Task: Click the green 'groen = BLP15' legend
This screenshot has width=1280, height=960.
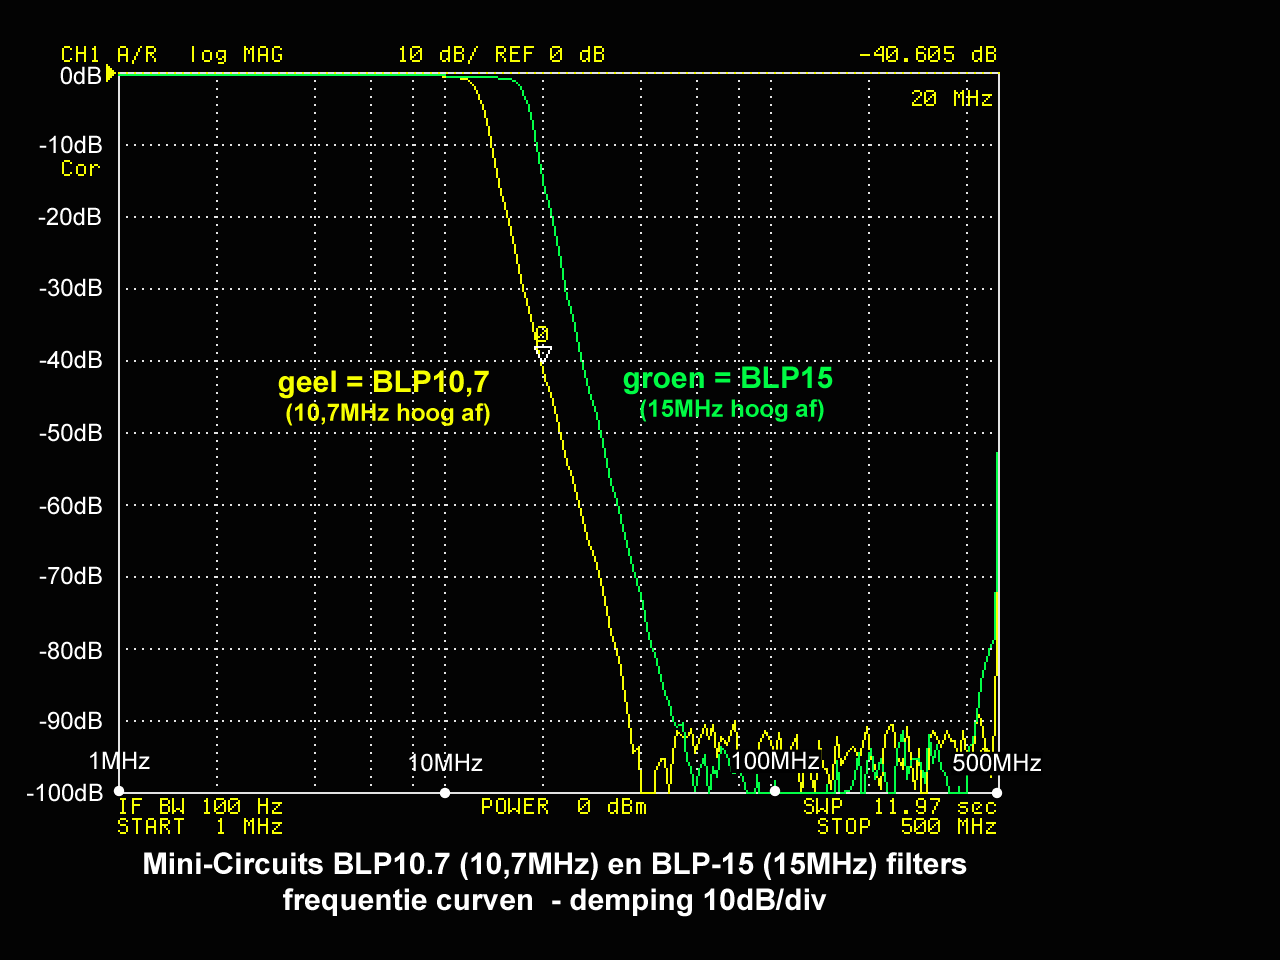Action: point(728,378)
